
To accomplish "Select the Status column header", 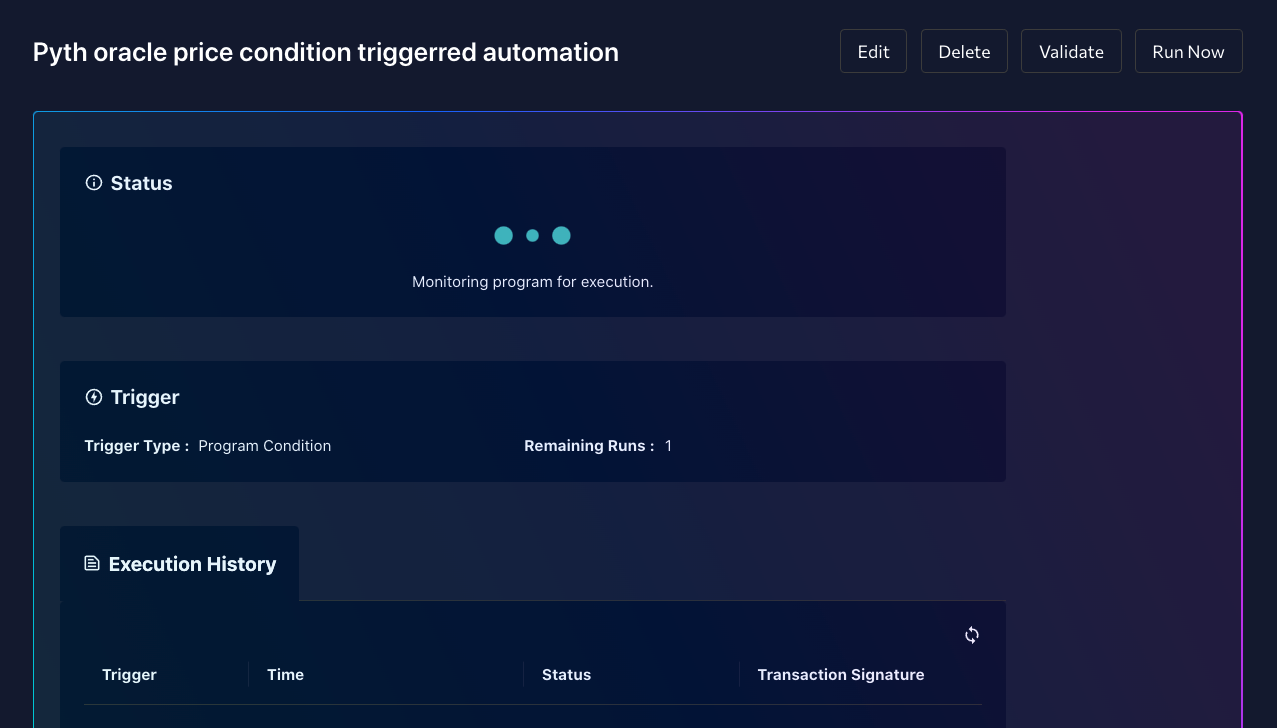I will click(x=566, y=674).
